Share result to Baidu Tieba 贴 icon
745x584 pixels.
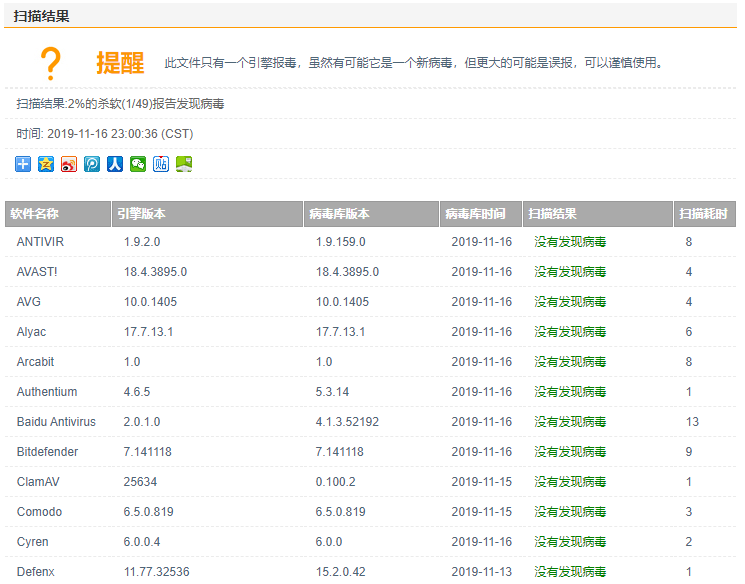(161, 164)
